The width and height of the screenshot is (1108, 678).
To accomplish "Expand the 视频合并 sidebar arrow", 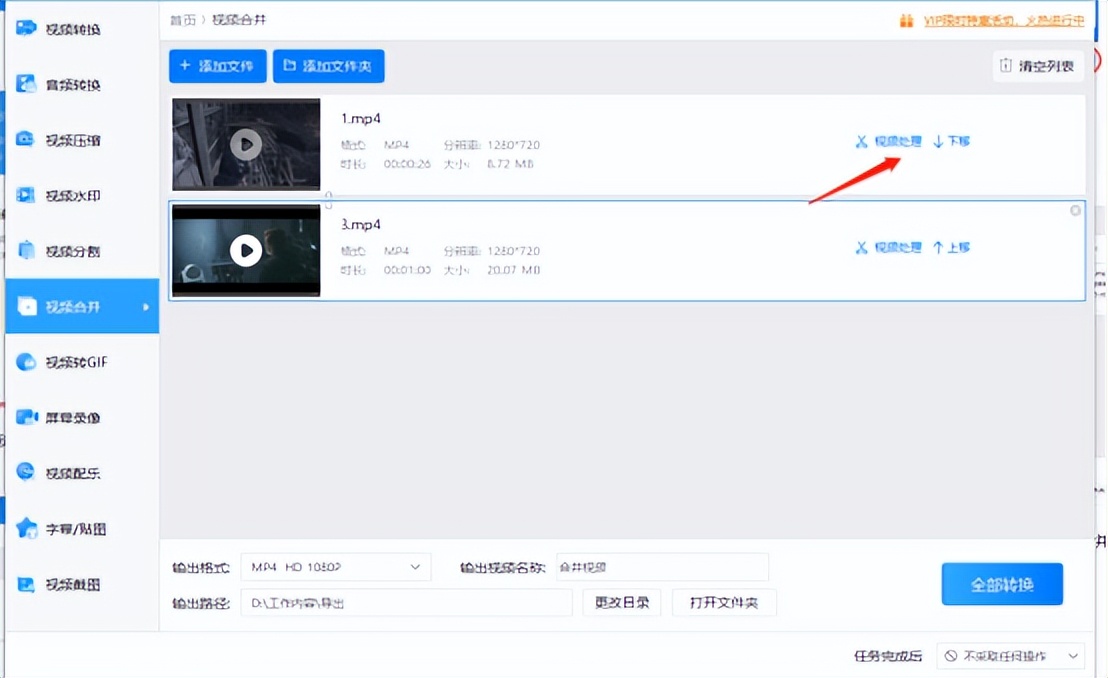I will 146,306.
